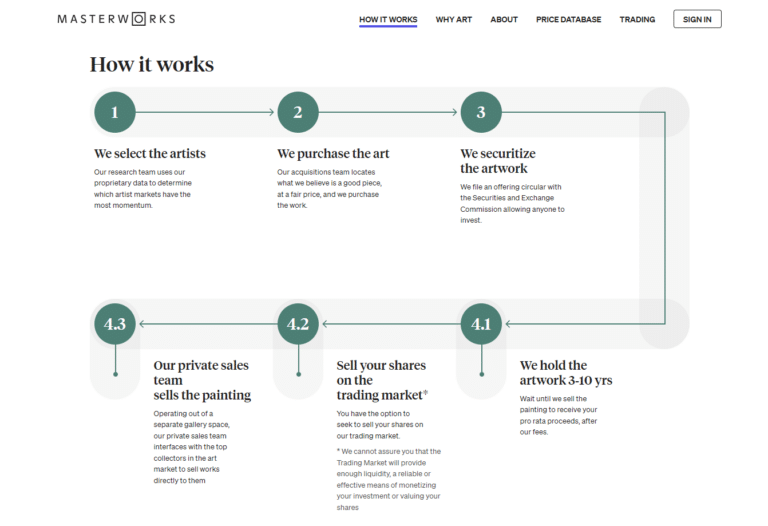Click the 'We purchase the art' heading
The image size is (768, 526).
coord(333,154)
